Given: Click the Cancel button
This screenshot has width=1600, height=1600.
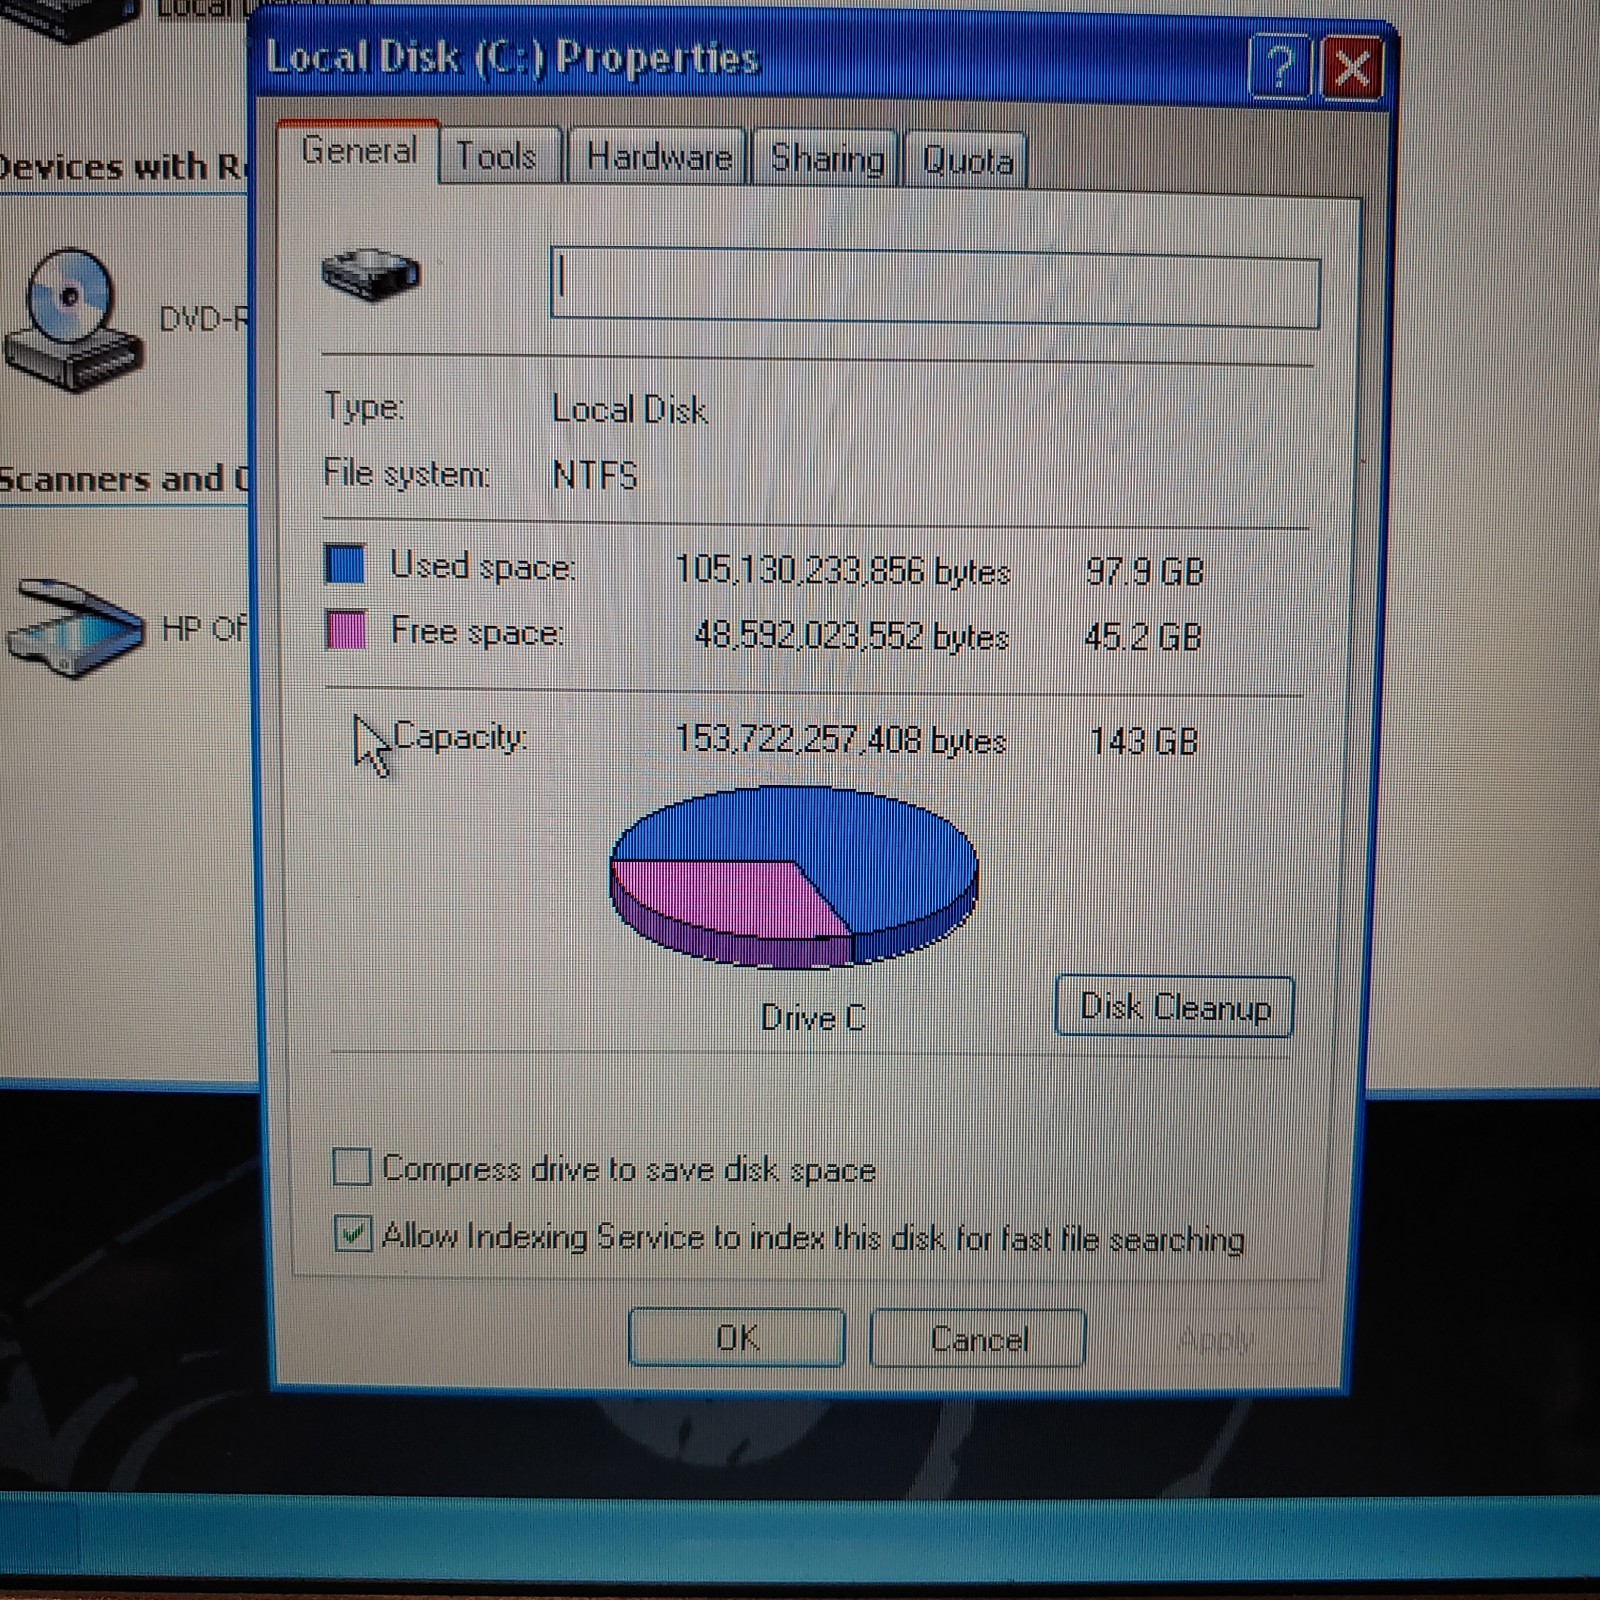Looking at the screenshot, I should click(x=978, y=1339).
